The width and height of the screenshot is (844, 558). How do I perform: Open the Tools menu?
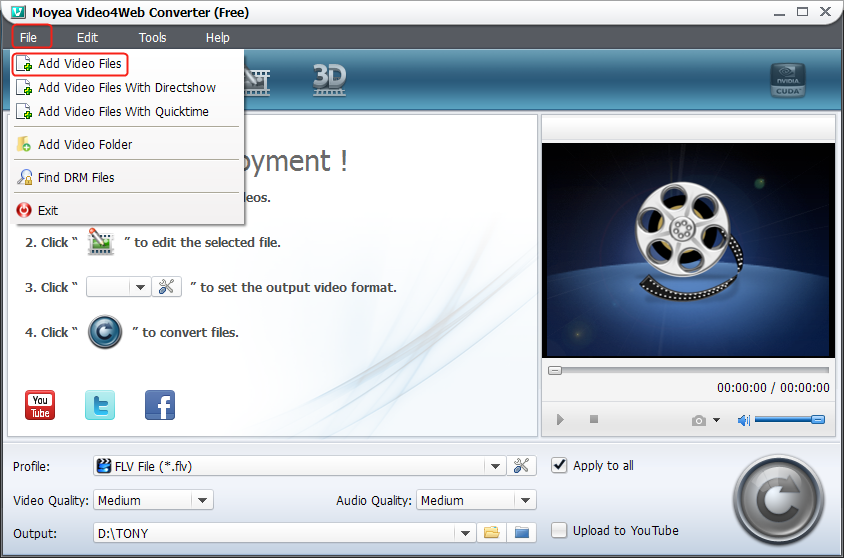[x=152, y=38]
